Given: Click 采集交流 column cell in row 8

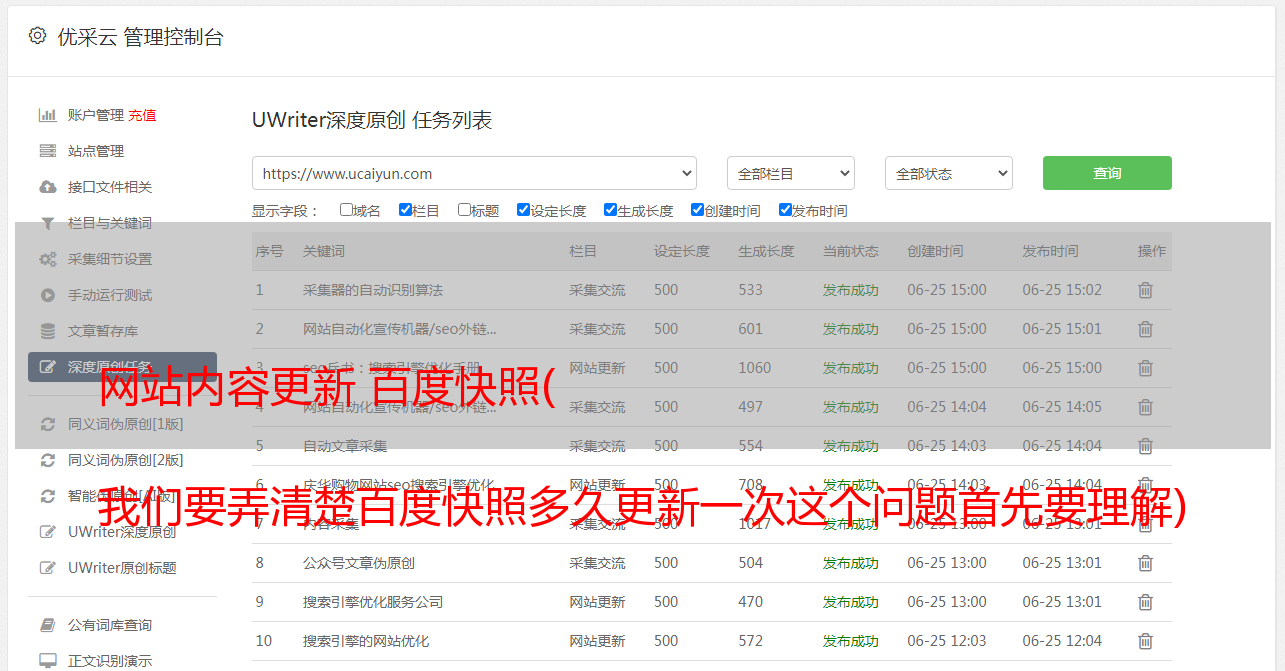Looking at the screenshot, I should click(597, 563).
